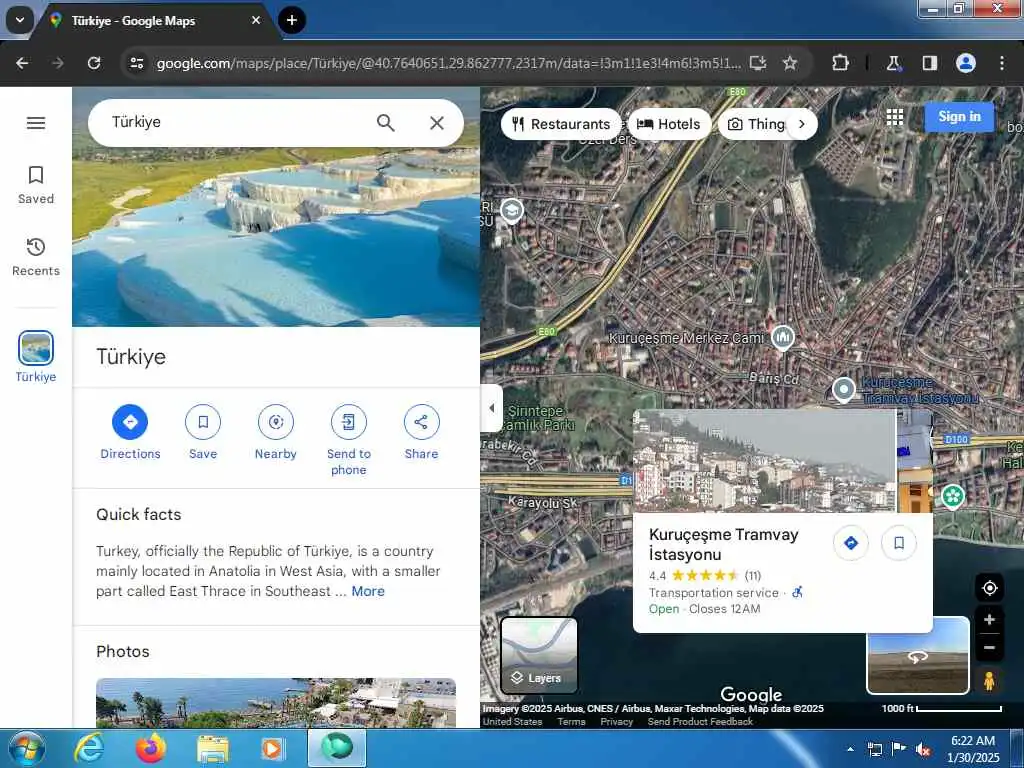Launch Firefox from taskbar
Image resolution: width=1024 pixels, height=768 pixels.
(x=151, y=748)
